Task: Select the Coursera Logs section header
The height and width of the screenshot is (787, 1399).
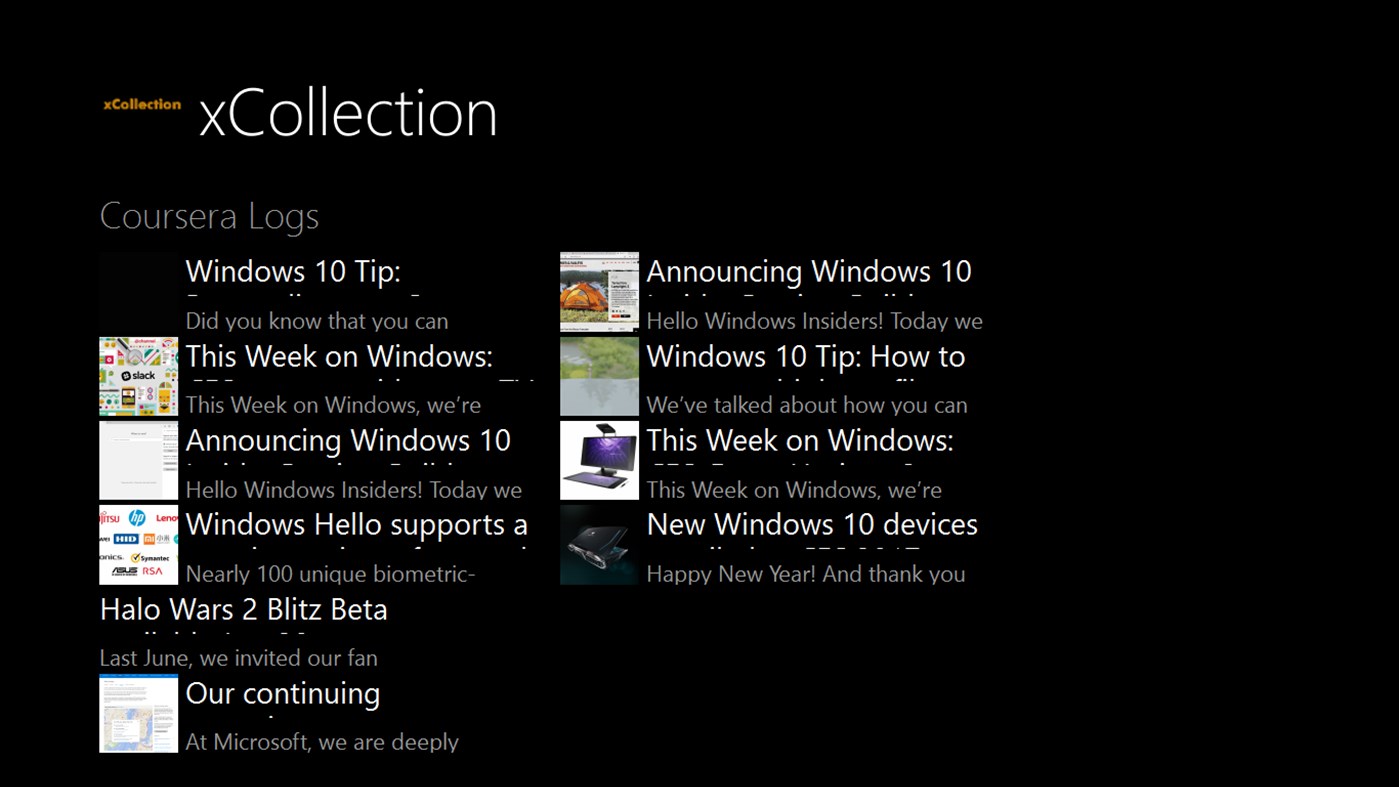Action: point(209,216)
